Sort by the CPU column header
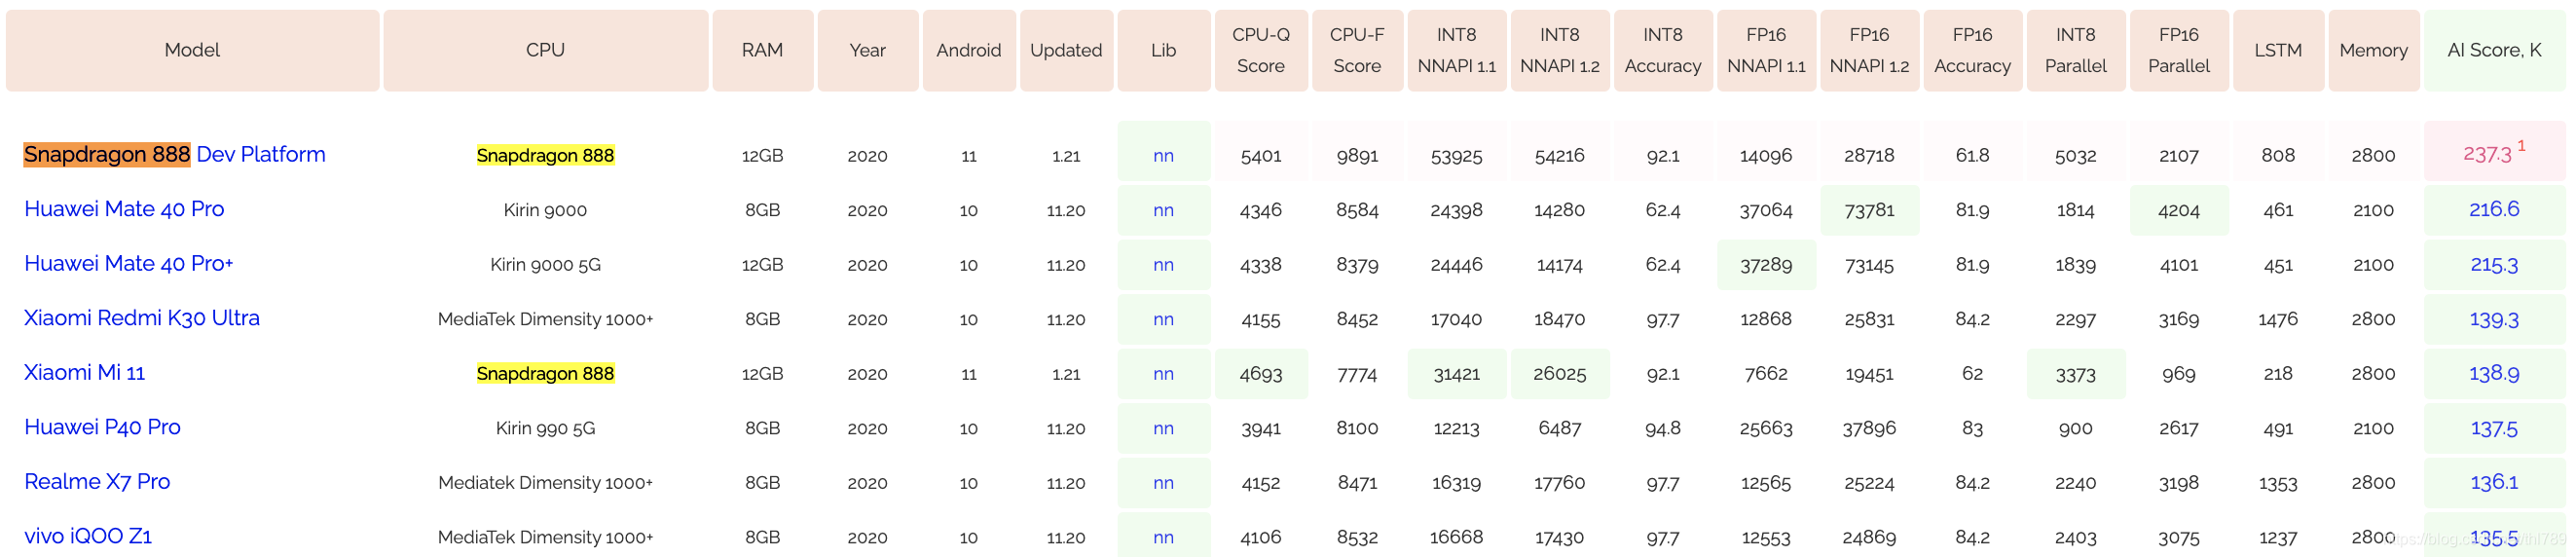The height and width of the screenshot is (557, 2576). click(x=546, y=50)
